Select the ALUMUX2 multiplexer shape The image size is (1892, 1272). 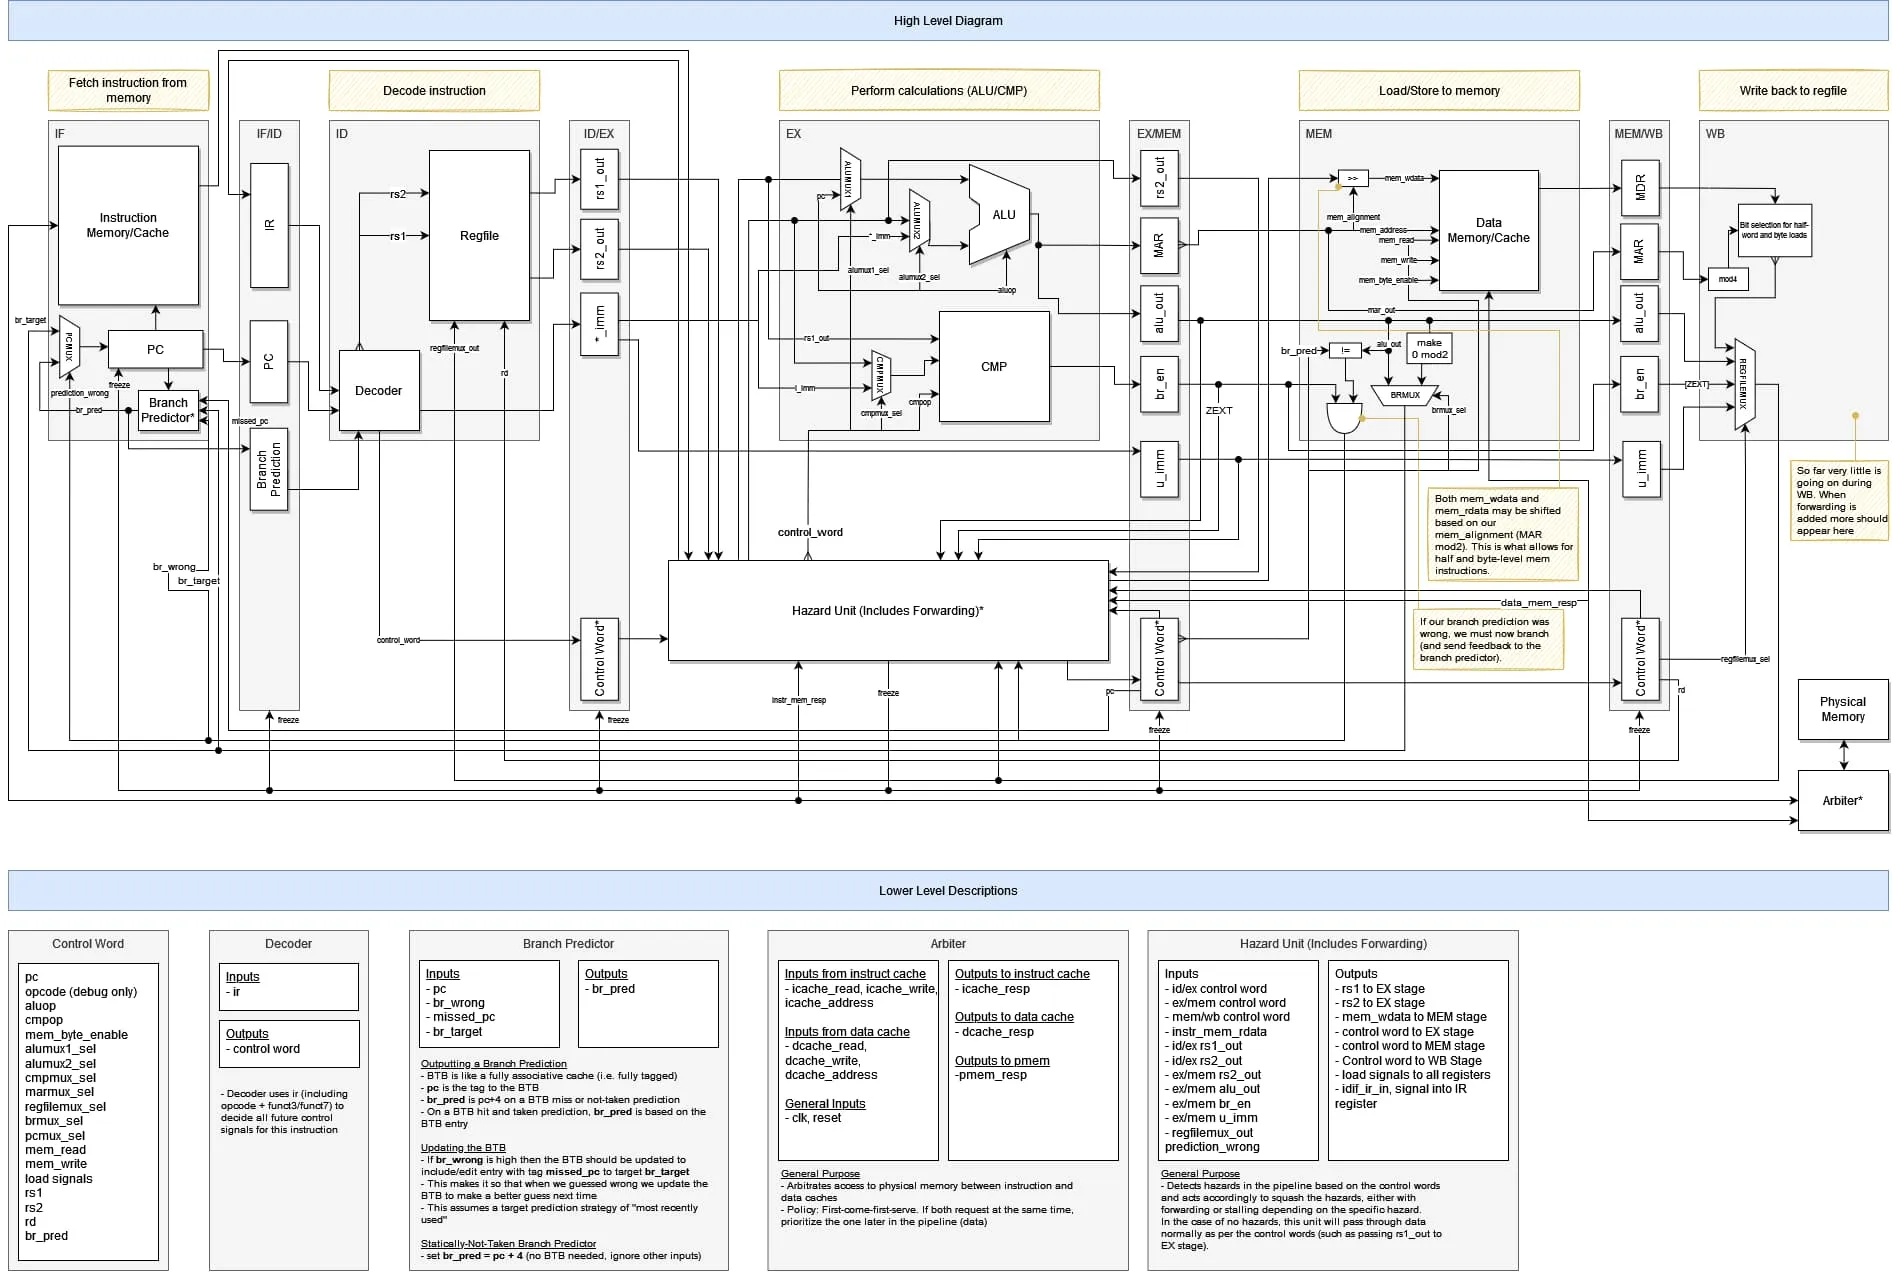pos(918,221)
